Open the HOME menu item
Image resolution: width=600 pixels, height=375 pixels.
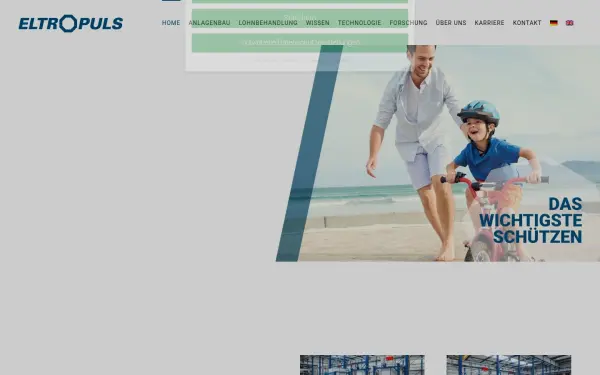pos(171,23)
